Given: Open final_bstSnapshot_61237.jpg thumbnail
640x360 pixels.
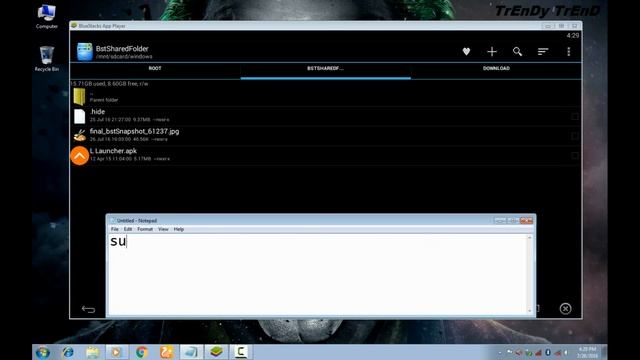Looking at the screenshot, I should pyautogui.click(x=80, y=135).
